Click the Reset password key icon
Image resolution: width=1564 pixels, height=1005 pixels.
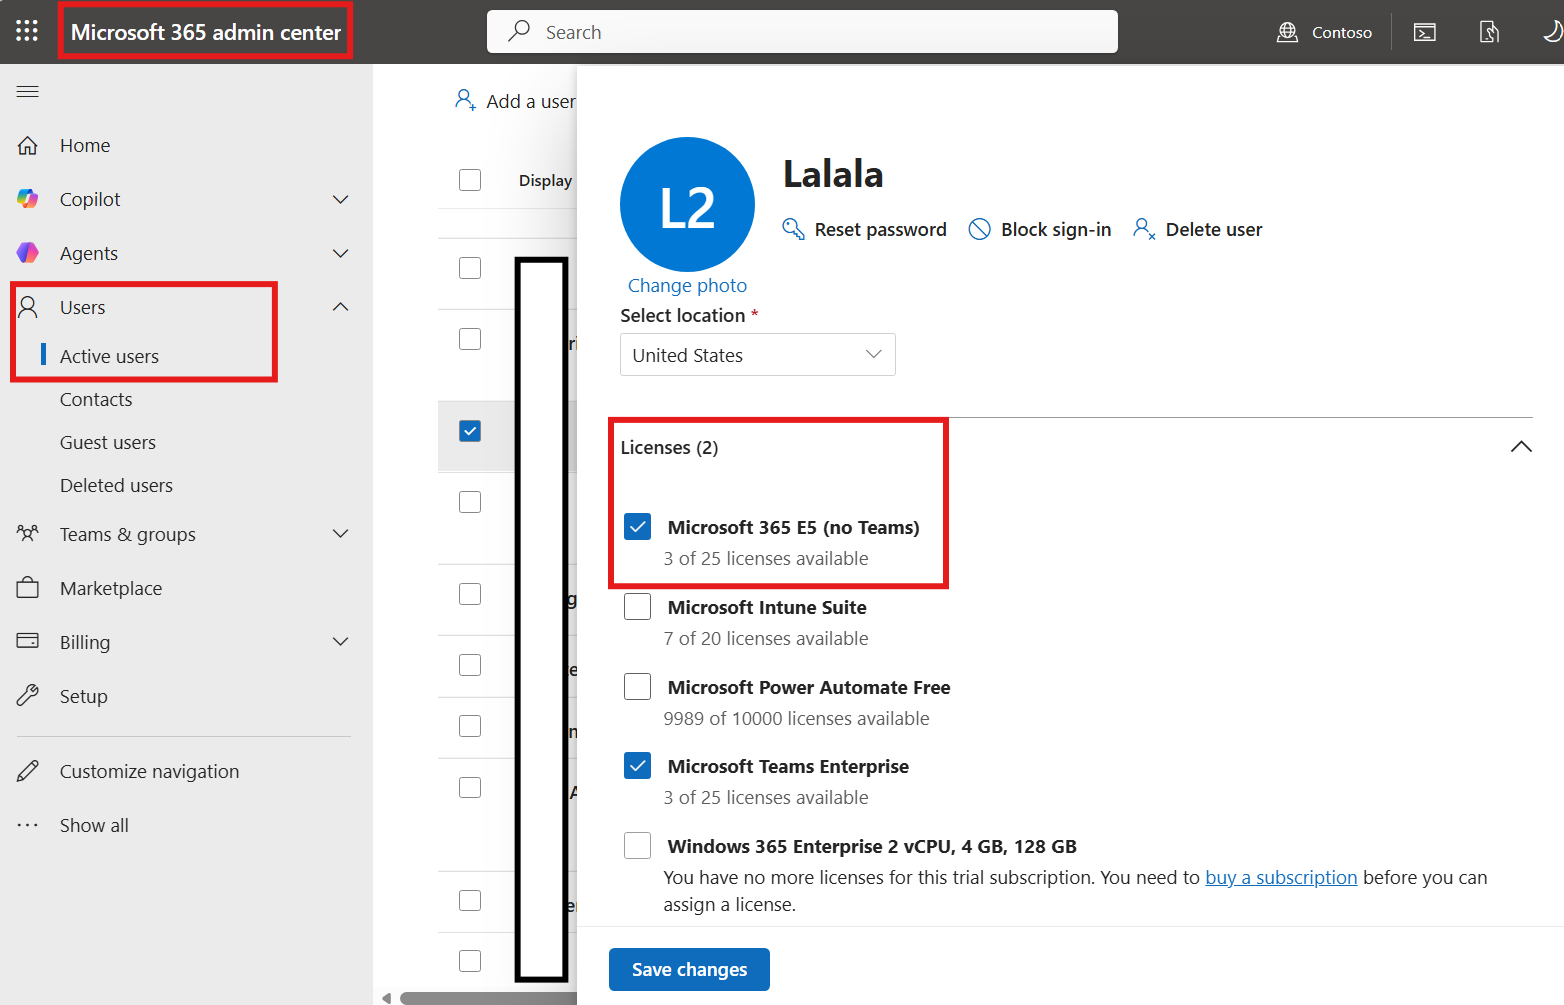[793, 229]
